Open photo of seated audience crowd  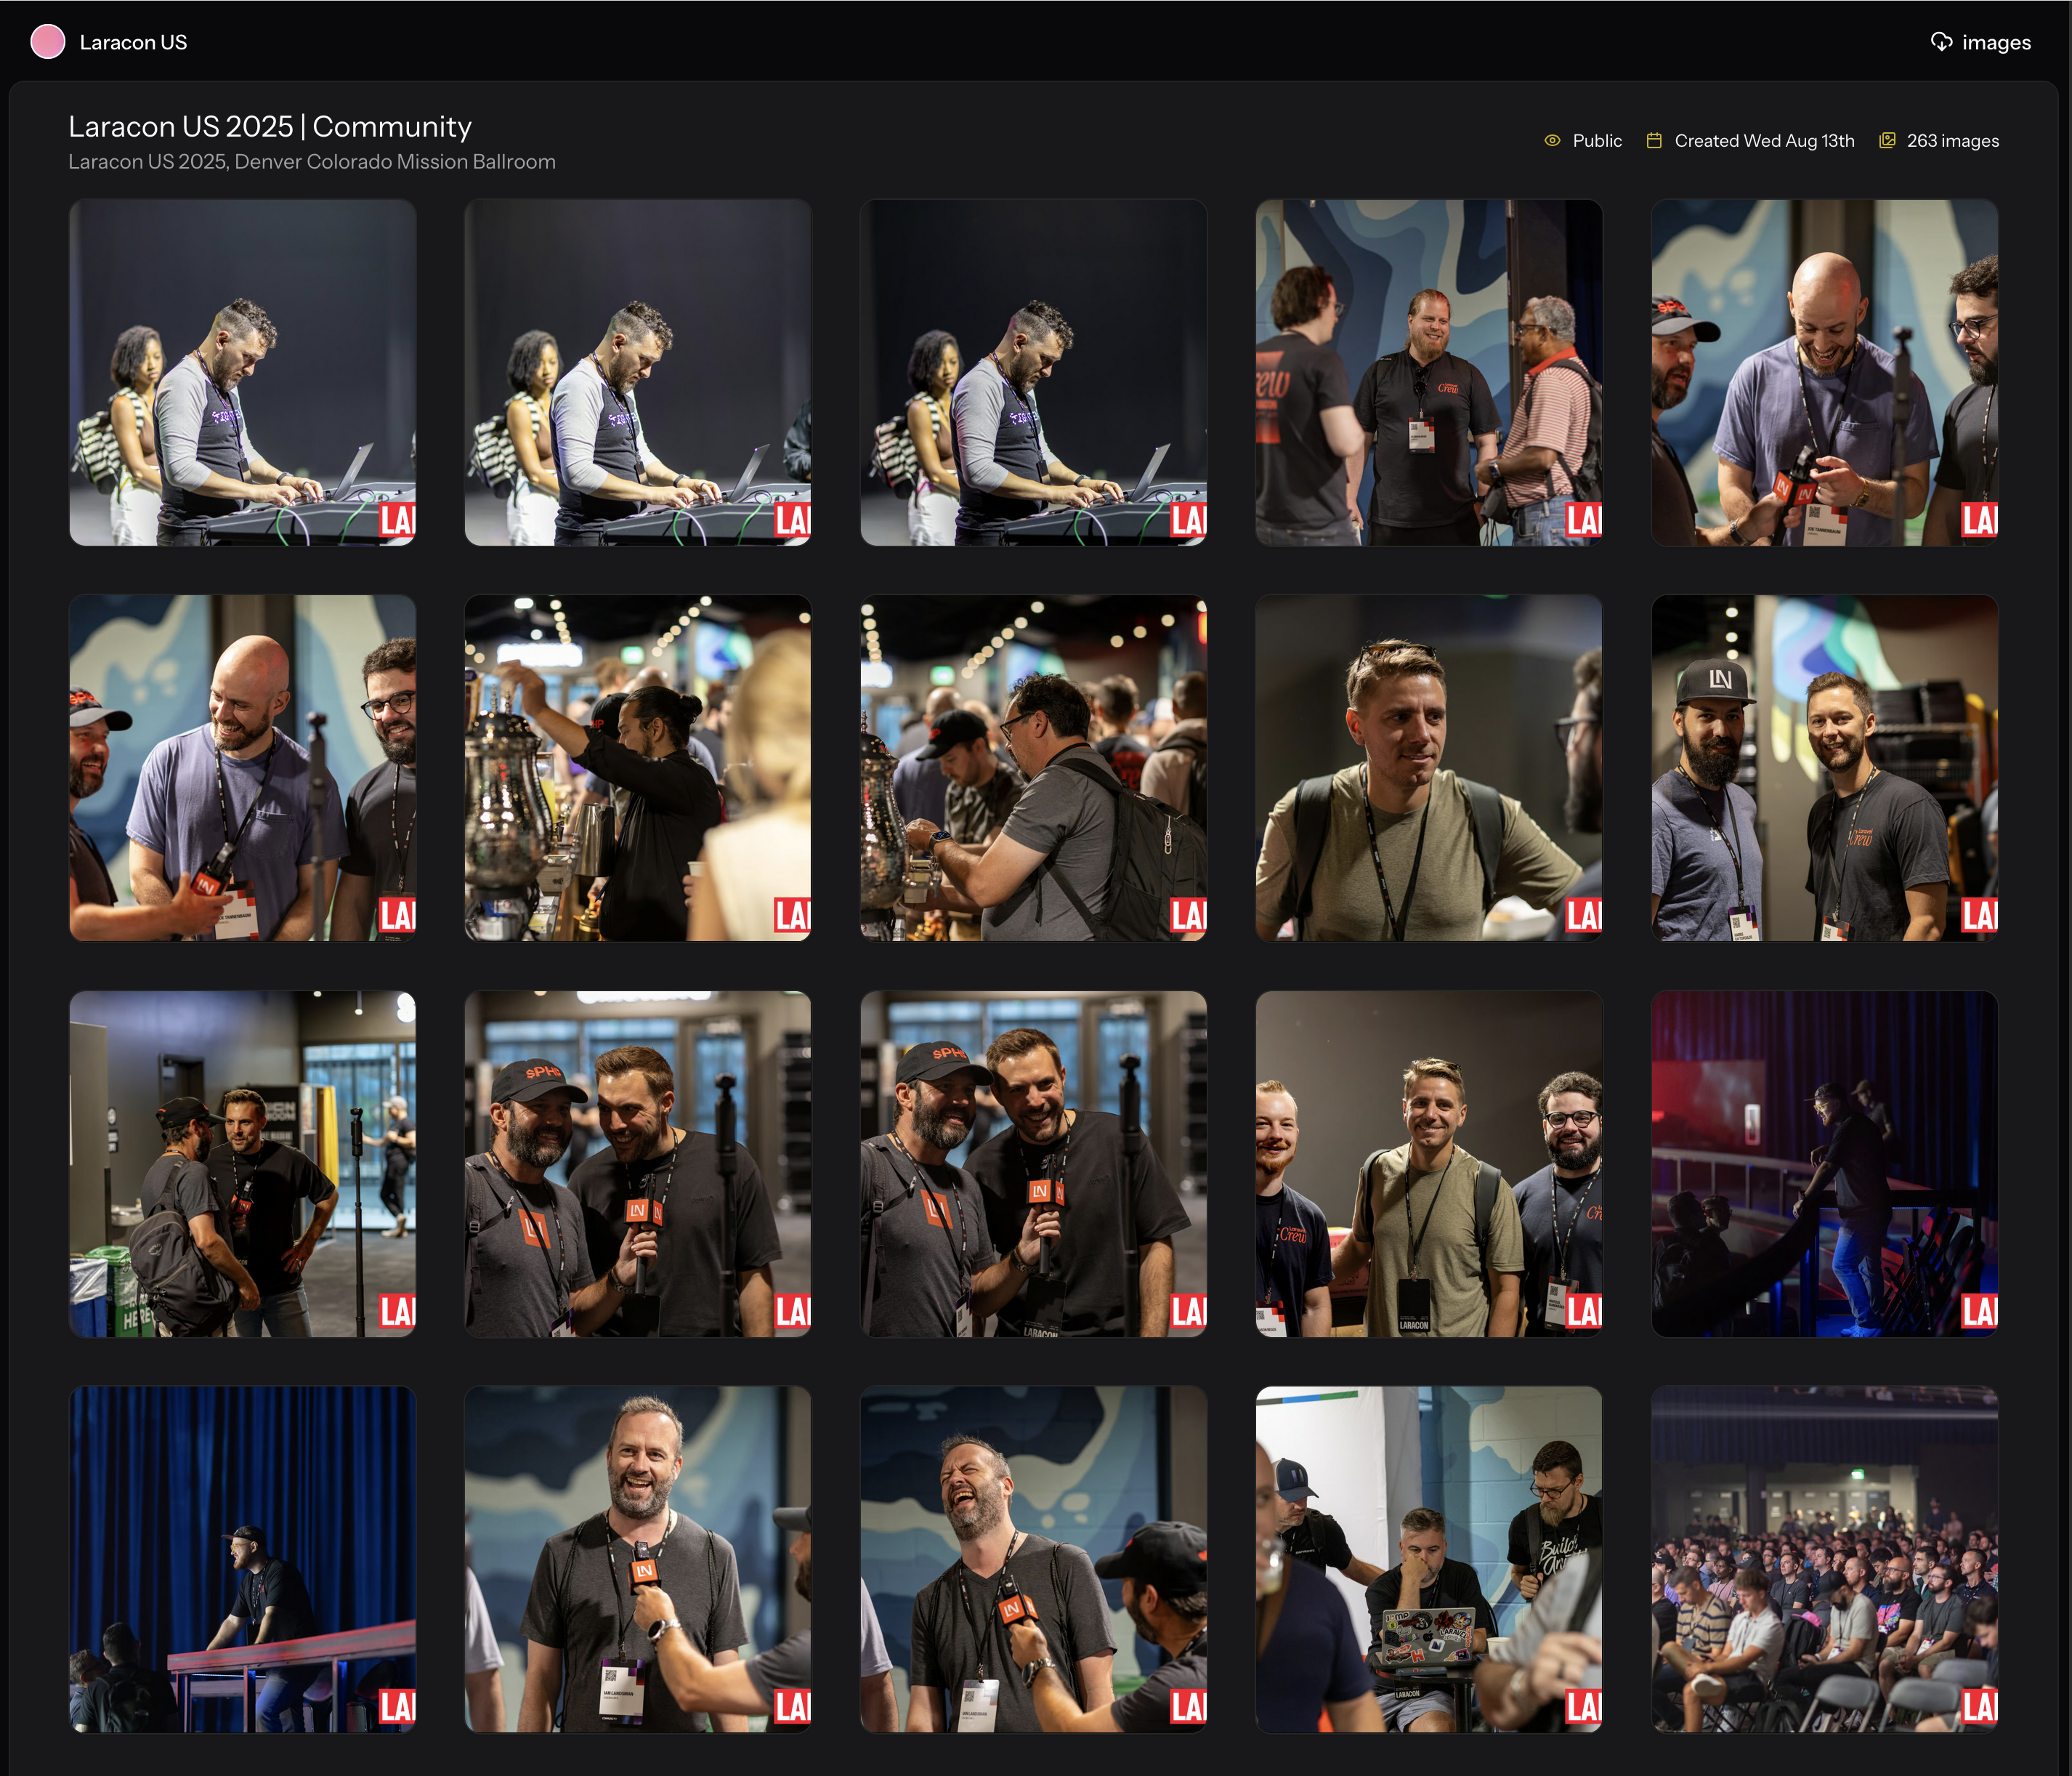(x=1824, y=1558)
